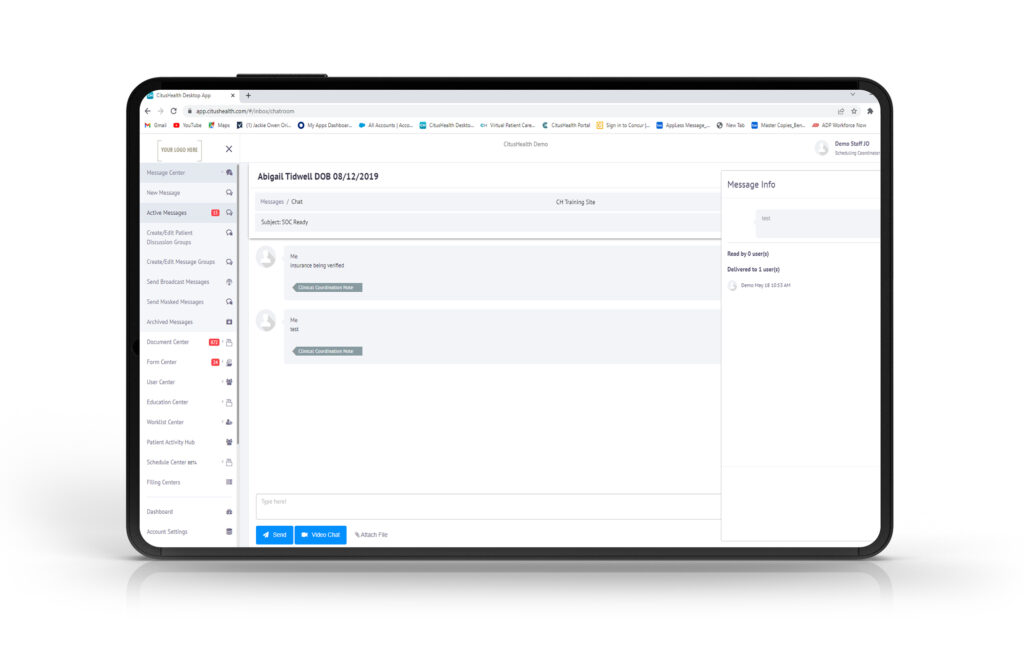The image size is (1024, 647).
Task: Open Active Messages in the sidebar
Action: click(x=167, y=213)
